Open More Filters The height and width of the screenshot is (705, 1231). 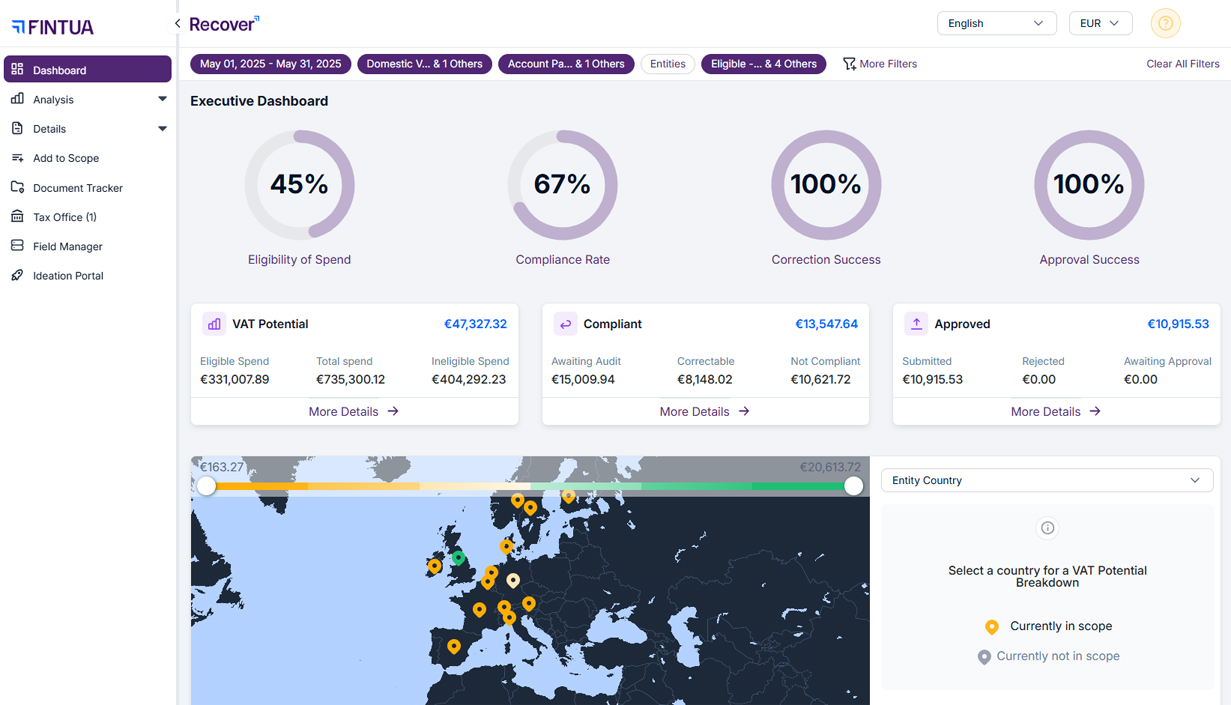point(879,64)
